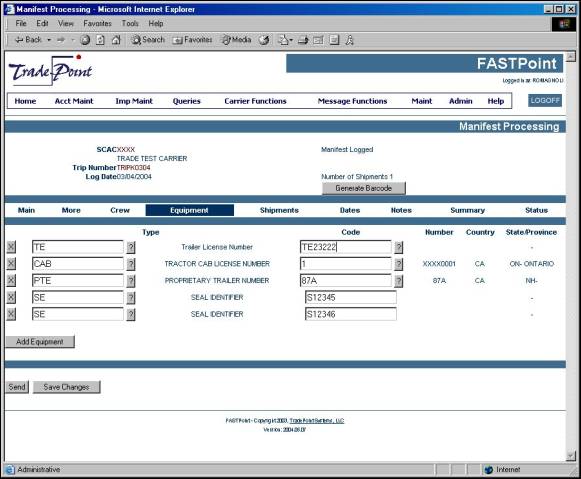Switch to the Status tab

tap(537, 210)
